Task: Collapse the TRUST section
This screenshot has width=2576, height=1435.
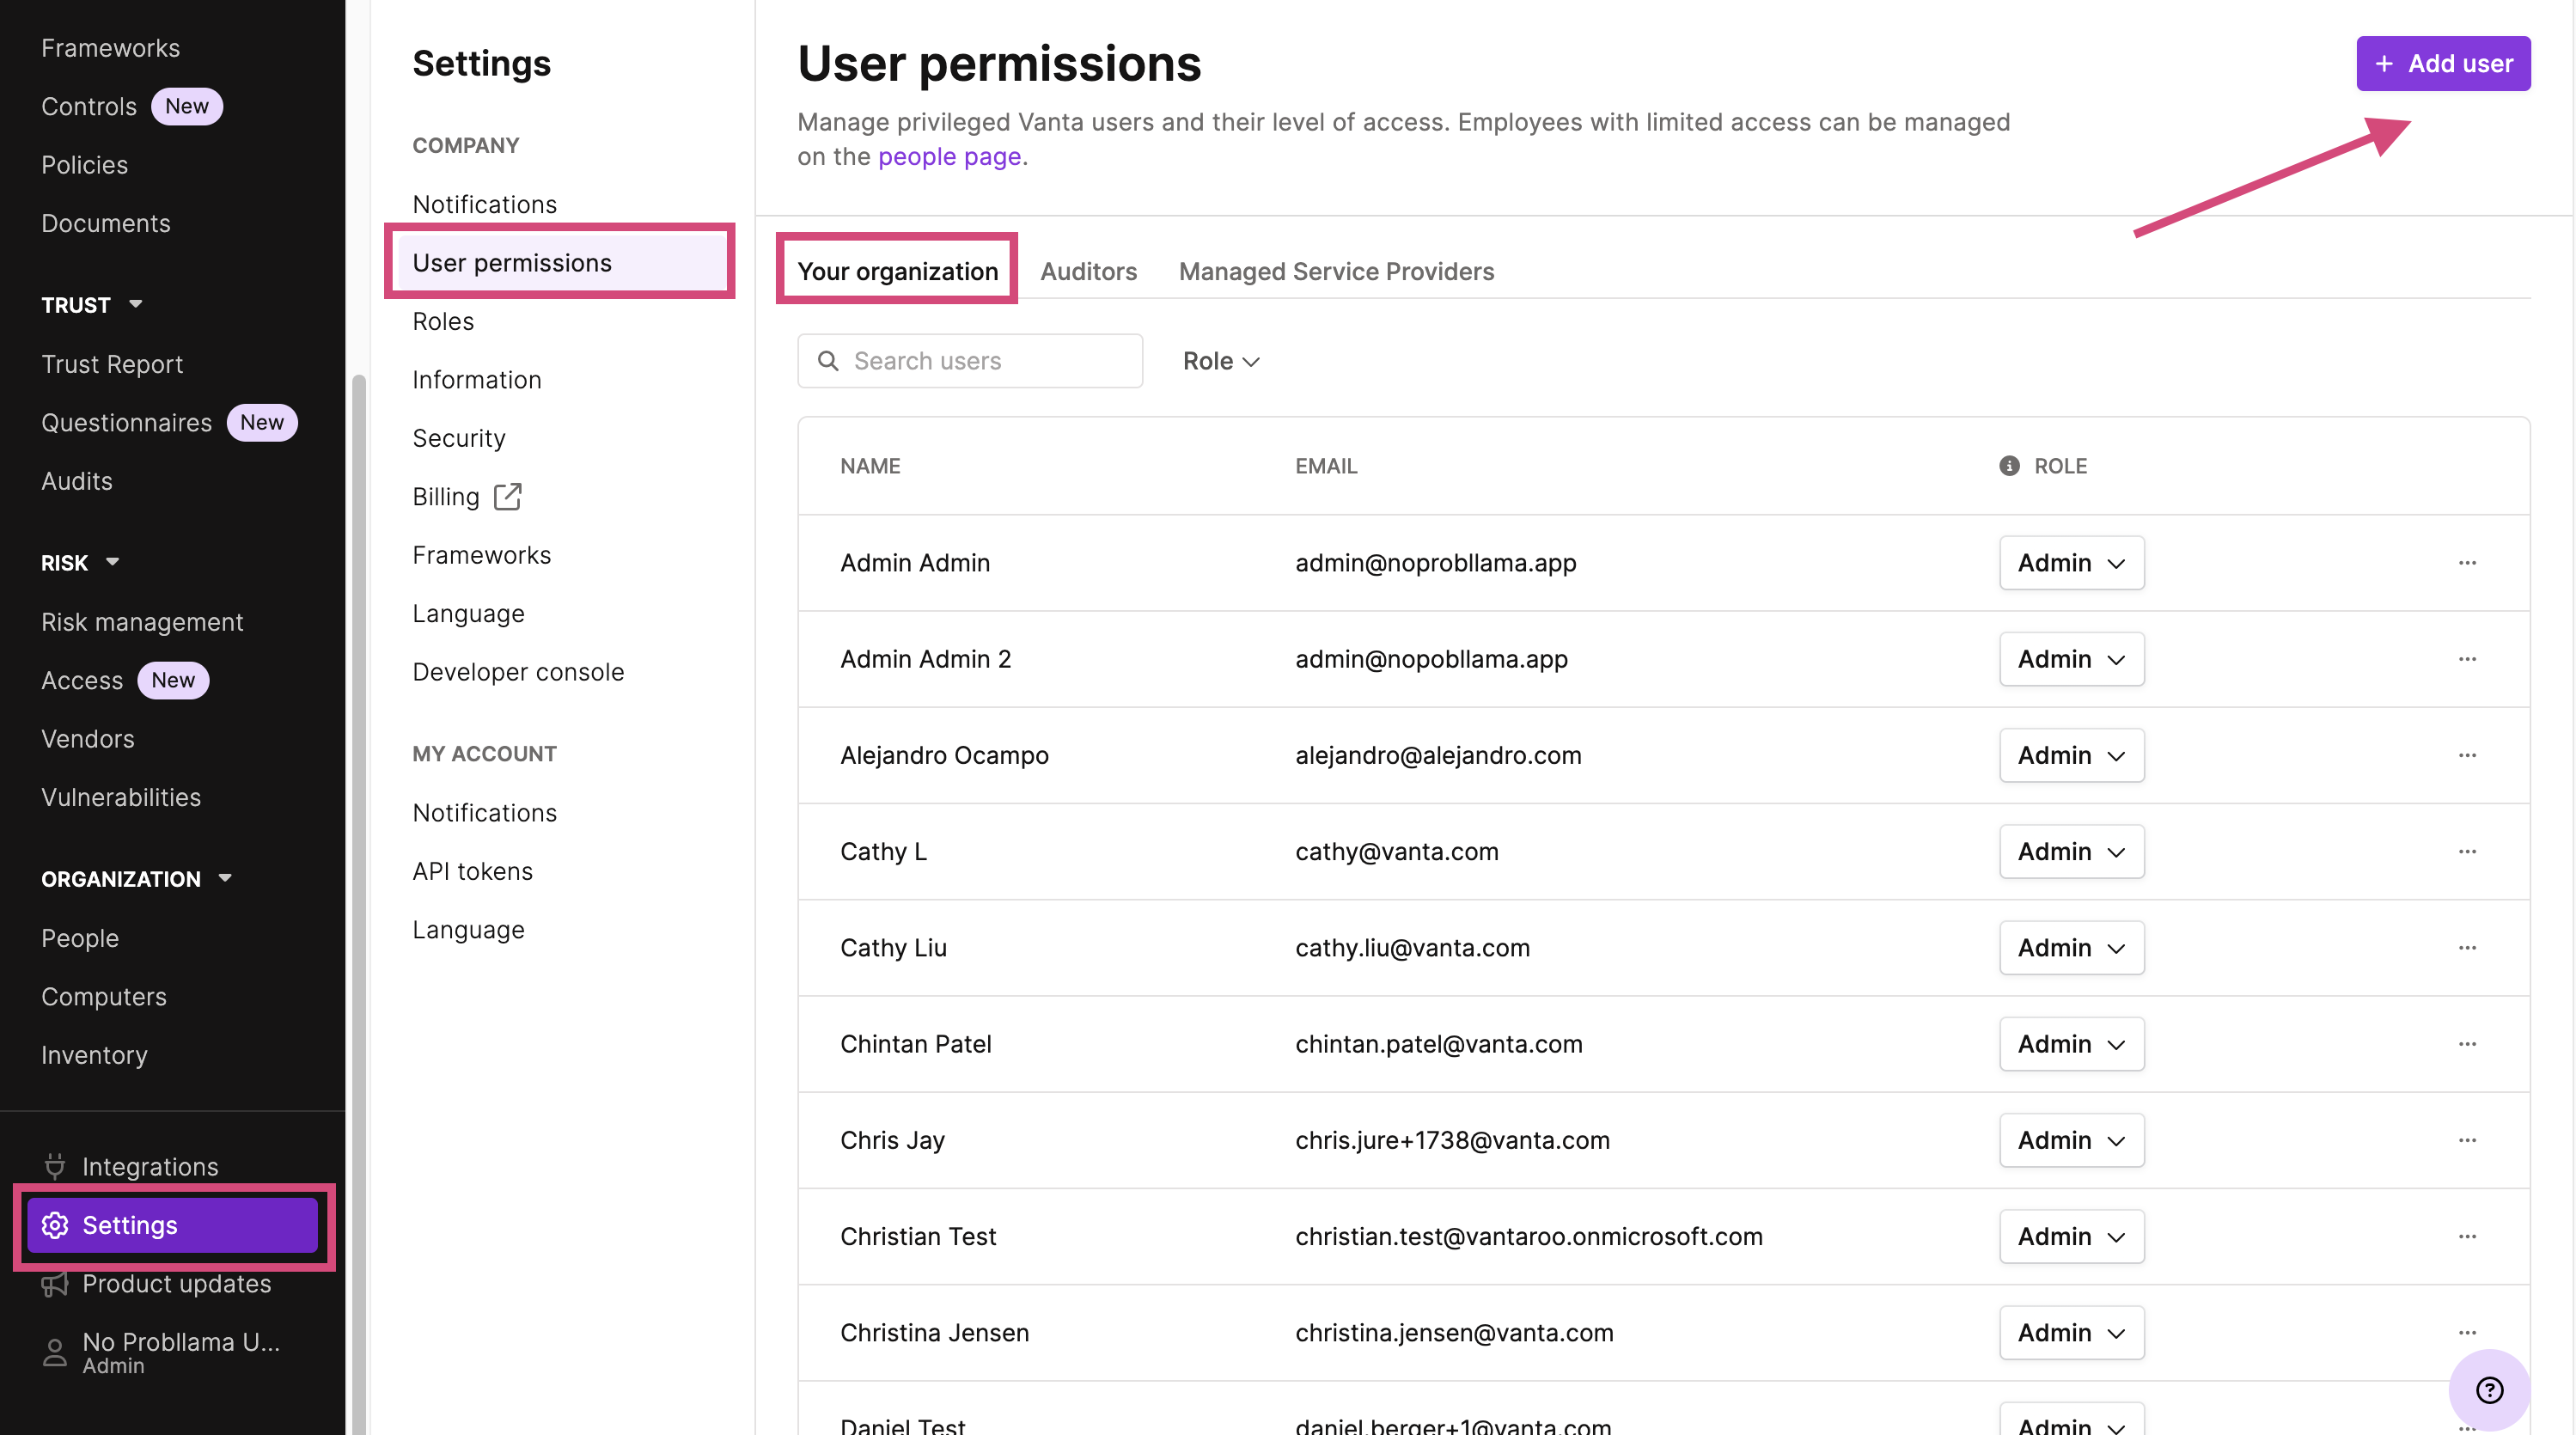Action: (136, 304)
